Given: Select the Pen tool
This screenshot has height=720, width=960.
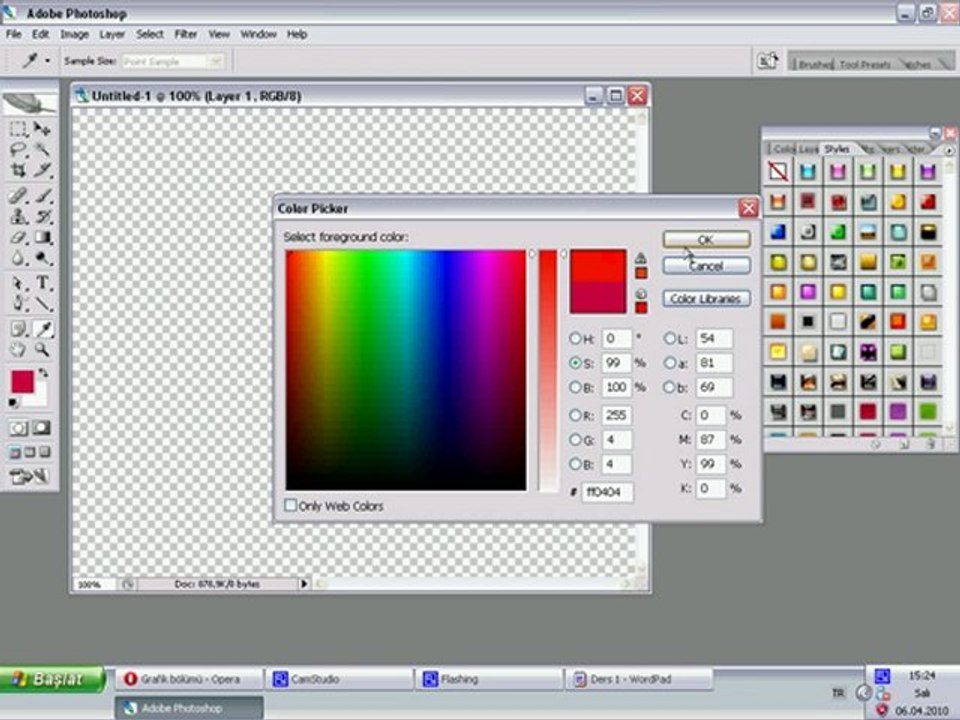Looking at the screenshot, I should [18, 303].
